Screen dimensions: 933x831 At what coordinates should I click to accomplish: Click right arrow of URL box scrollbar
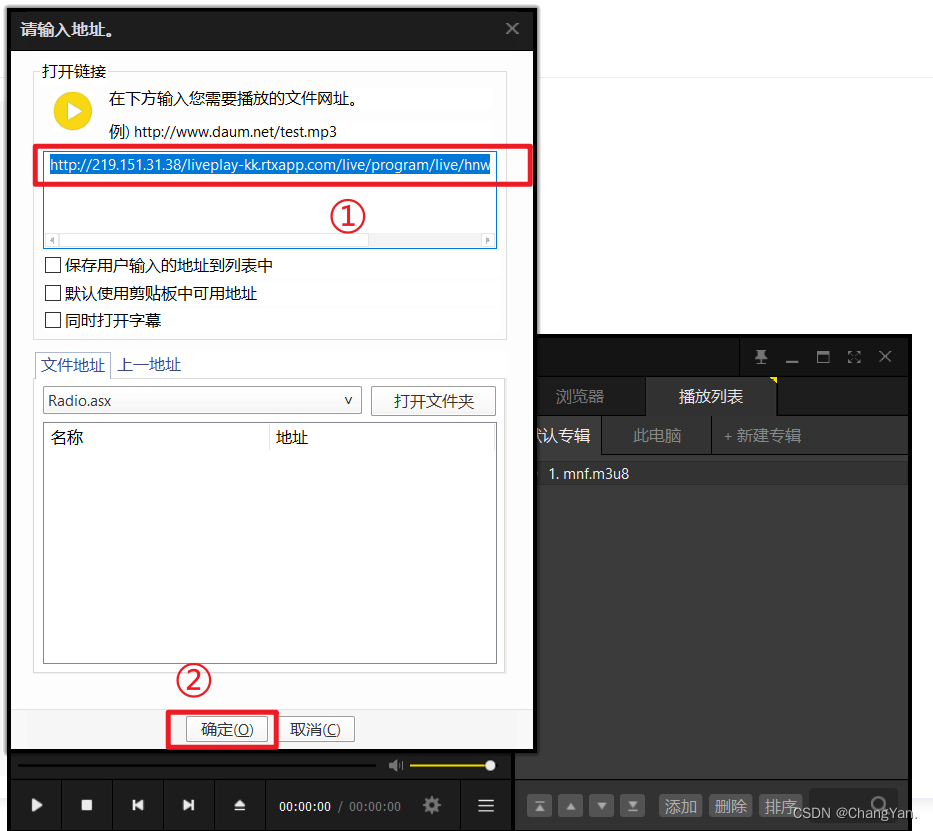coord(487,240)
